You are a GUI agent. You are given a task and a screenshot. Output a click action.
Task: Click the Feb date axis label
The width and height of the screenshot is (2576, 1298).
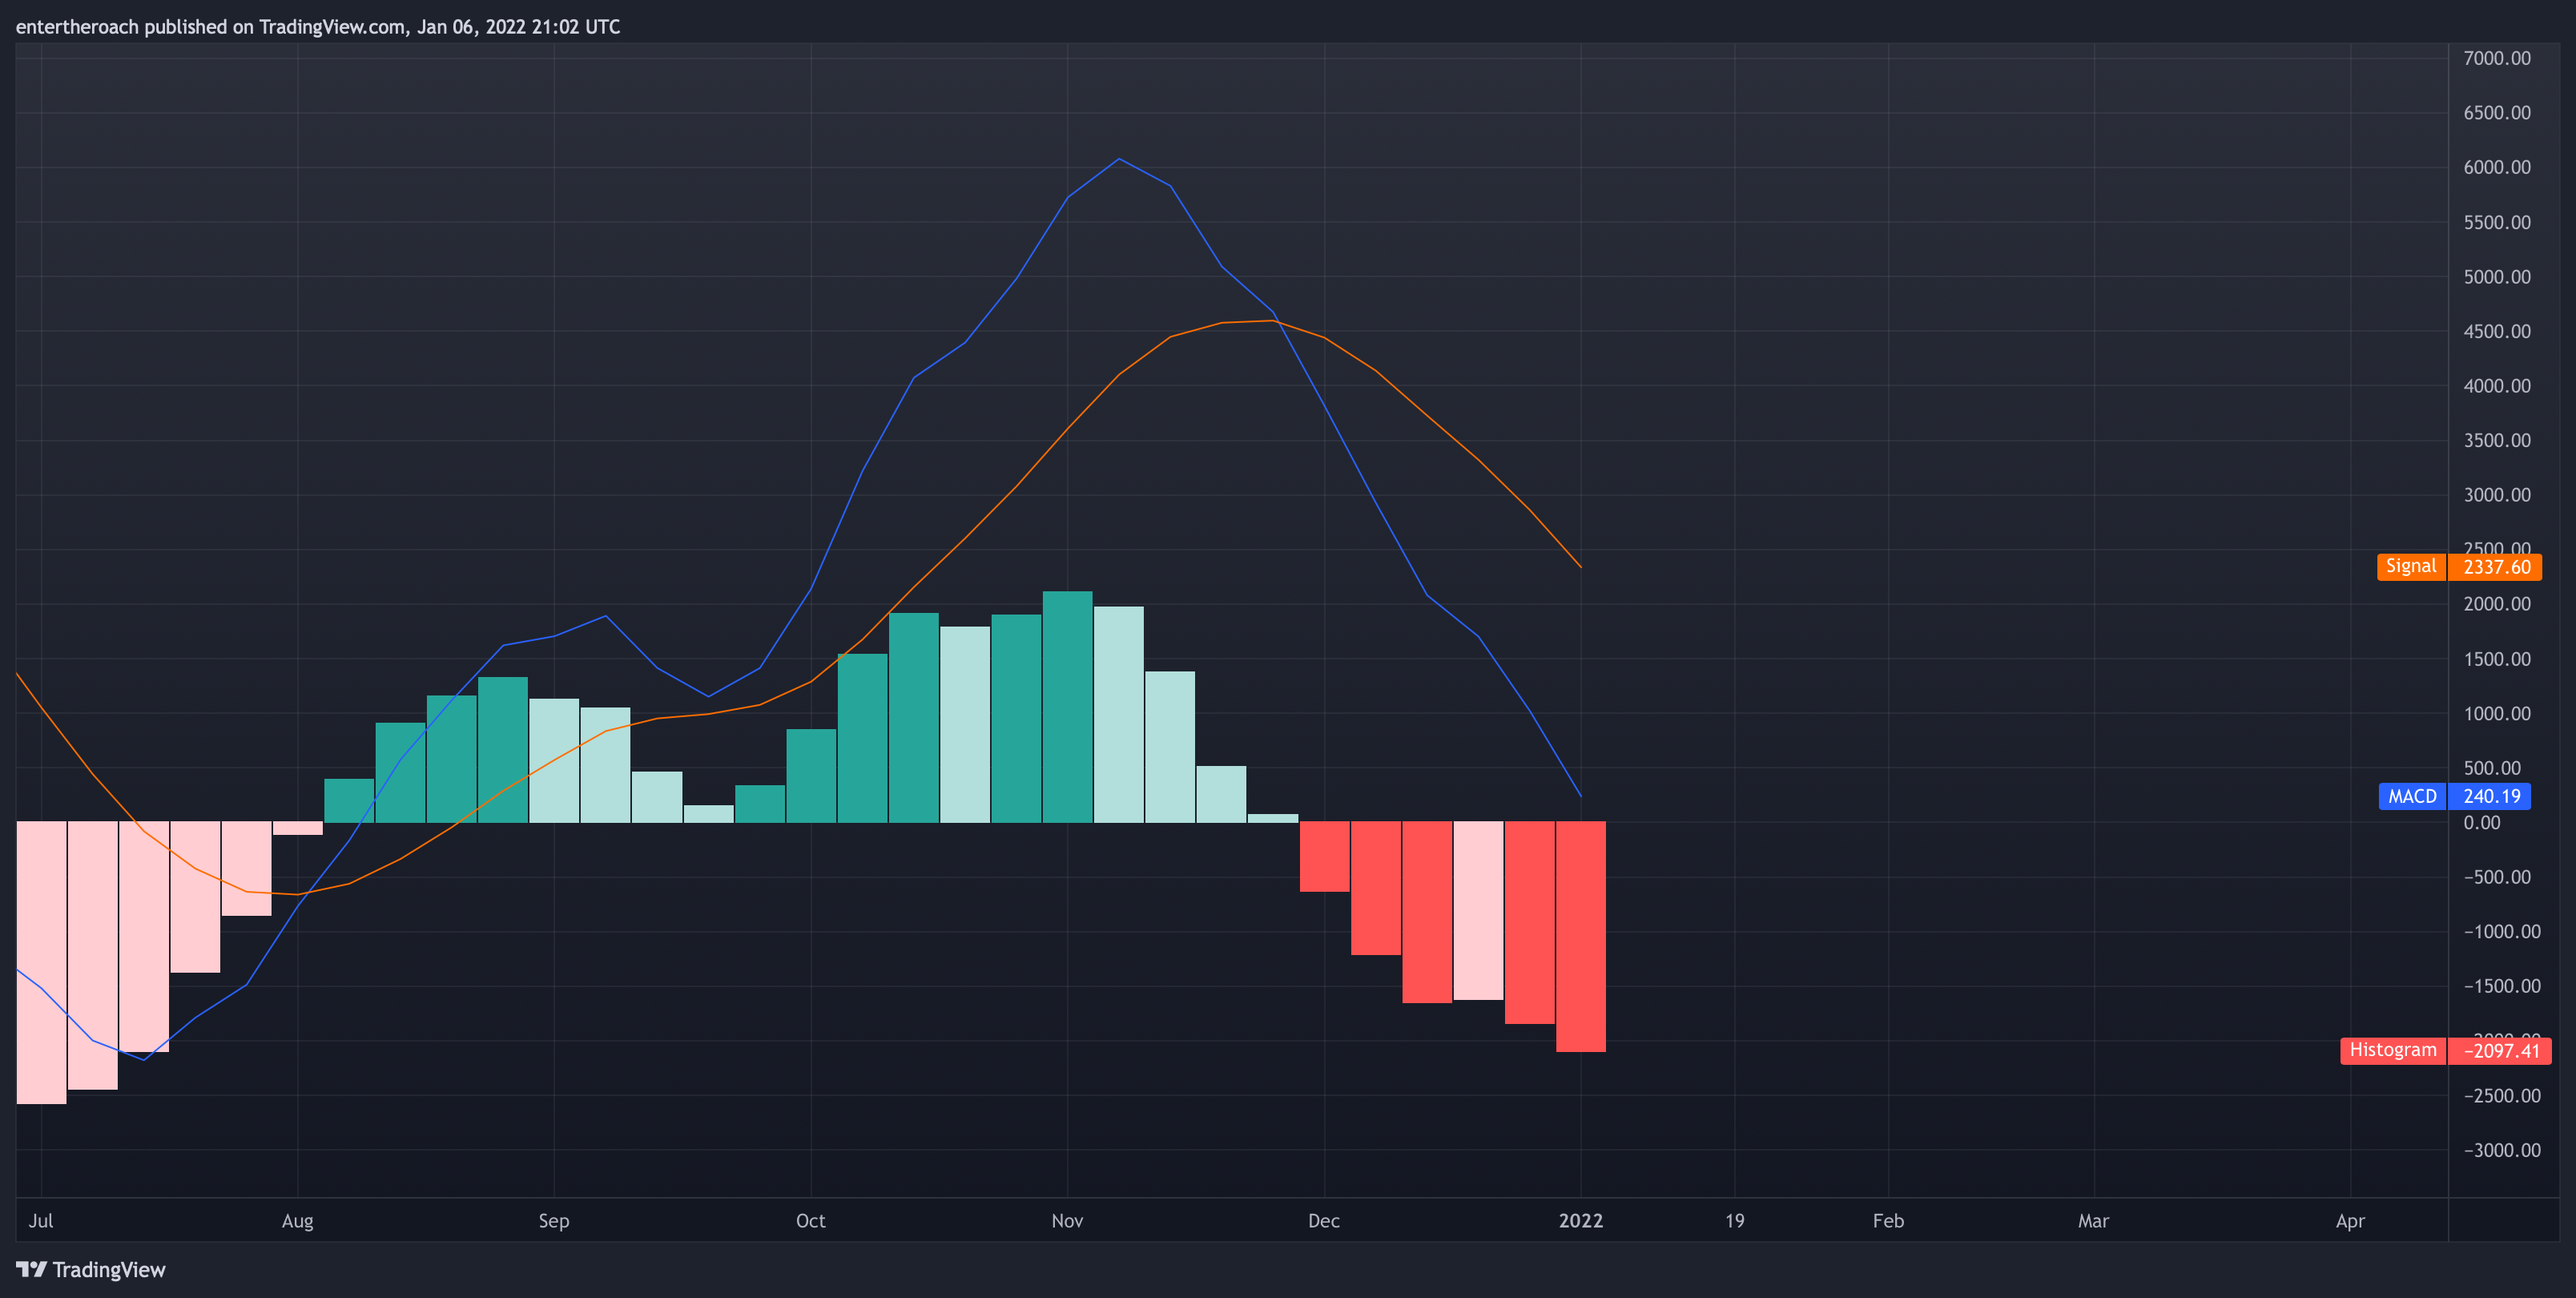1888,1220
